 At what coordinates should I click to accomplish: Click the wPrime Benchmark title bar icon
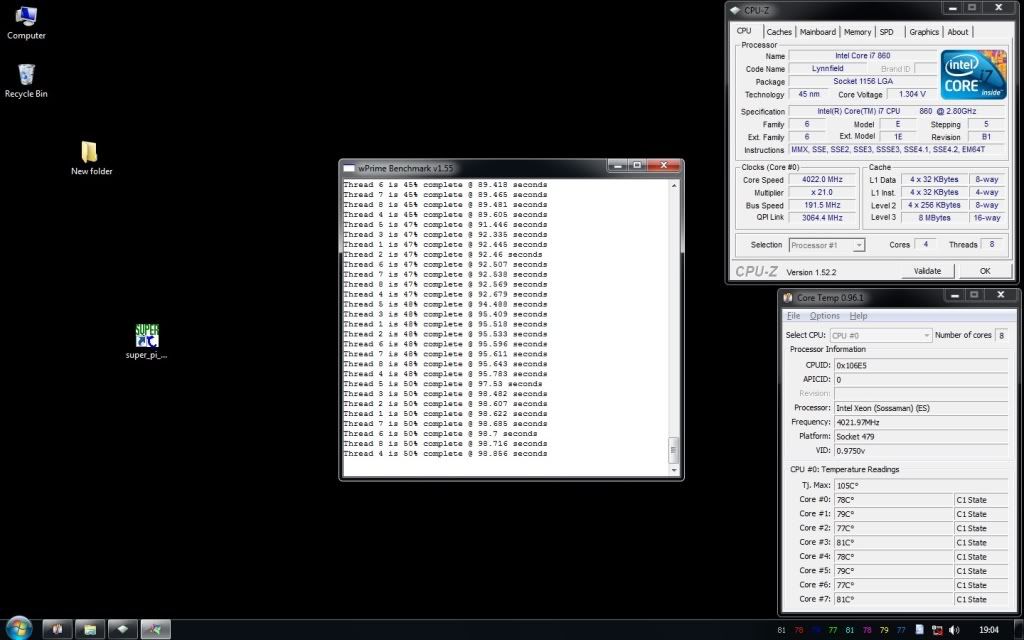[349, 168]
